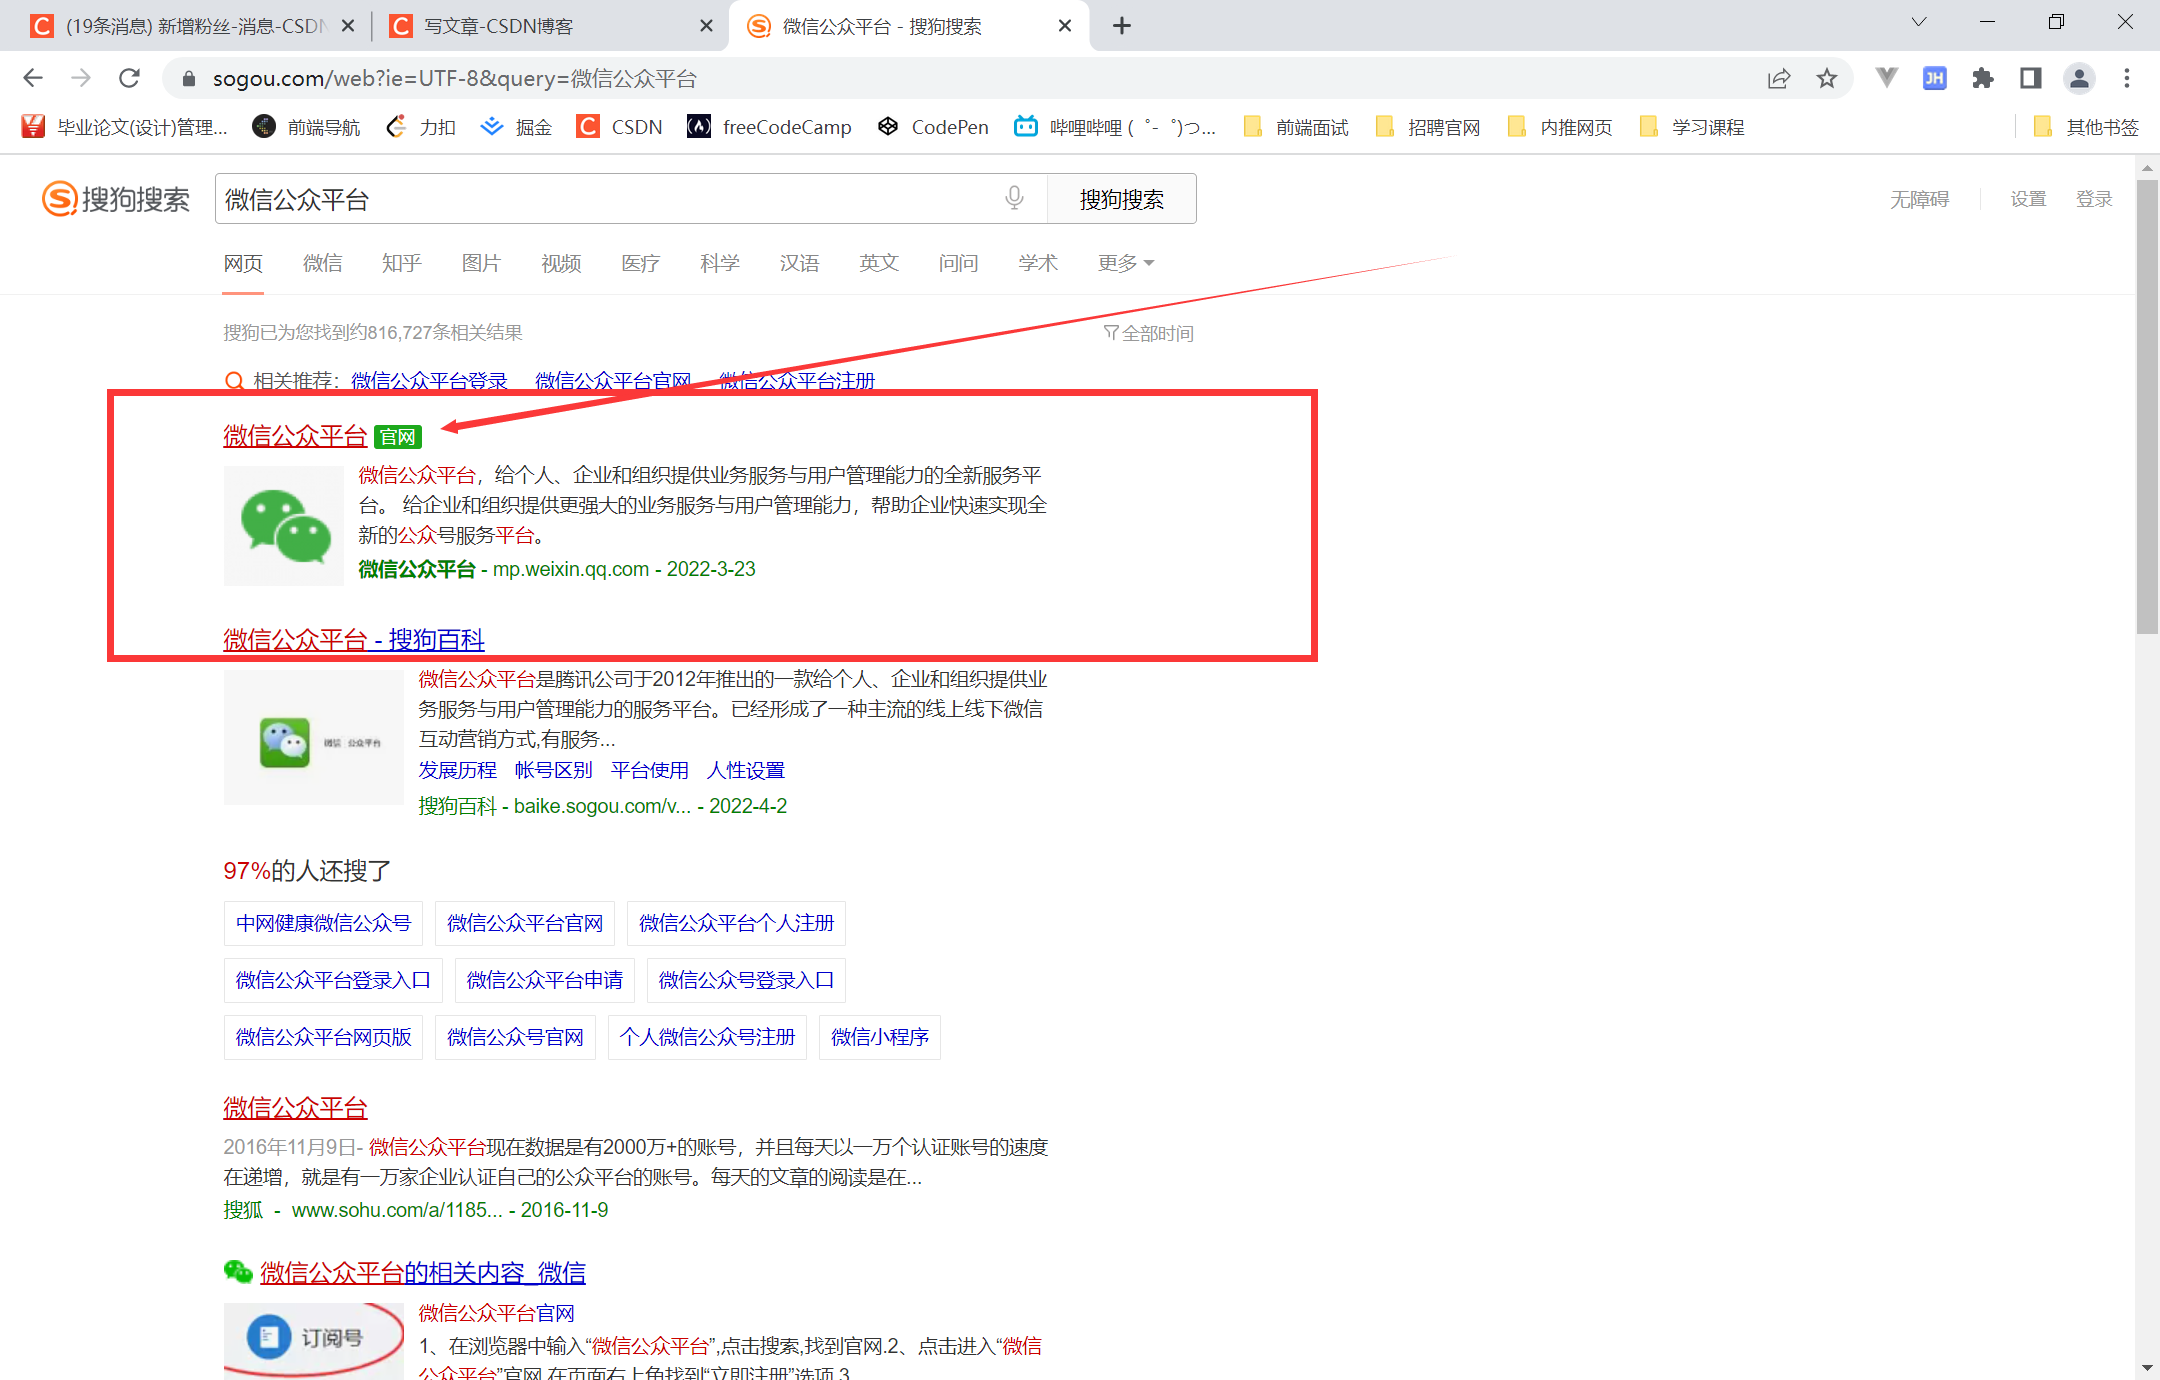Viewport: 2160px width, 1380px height.
Task: Click the 微信小程序 suggestion
Action: pyautogui.click(x=879, y=1037)
